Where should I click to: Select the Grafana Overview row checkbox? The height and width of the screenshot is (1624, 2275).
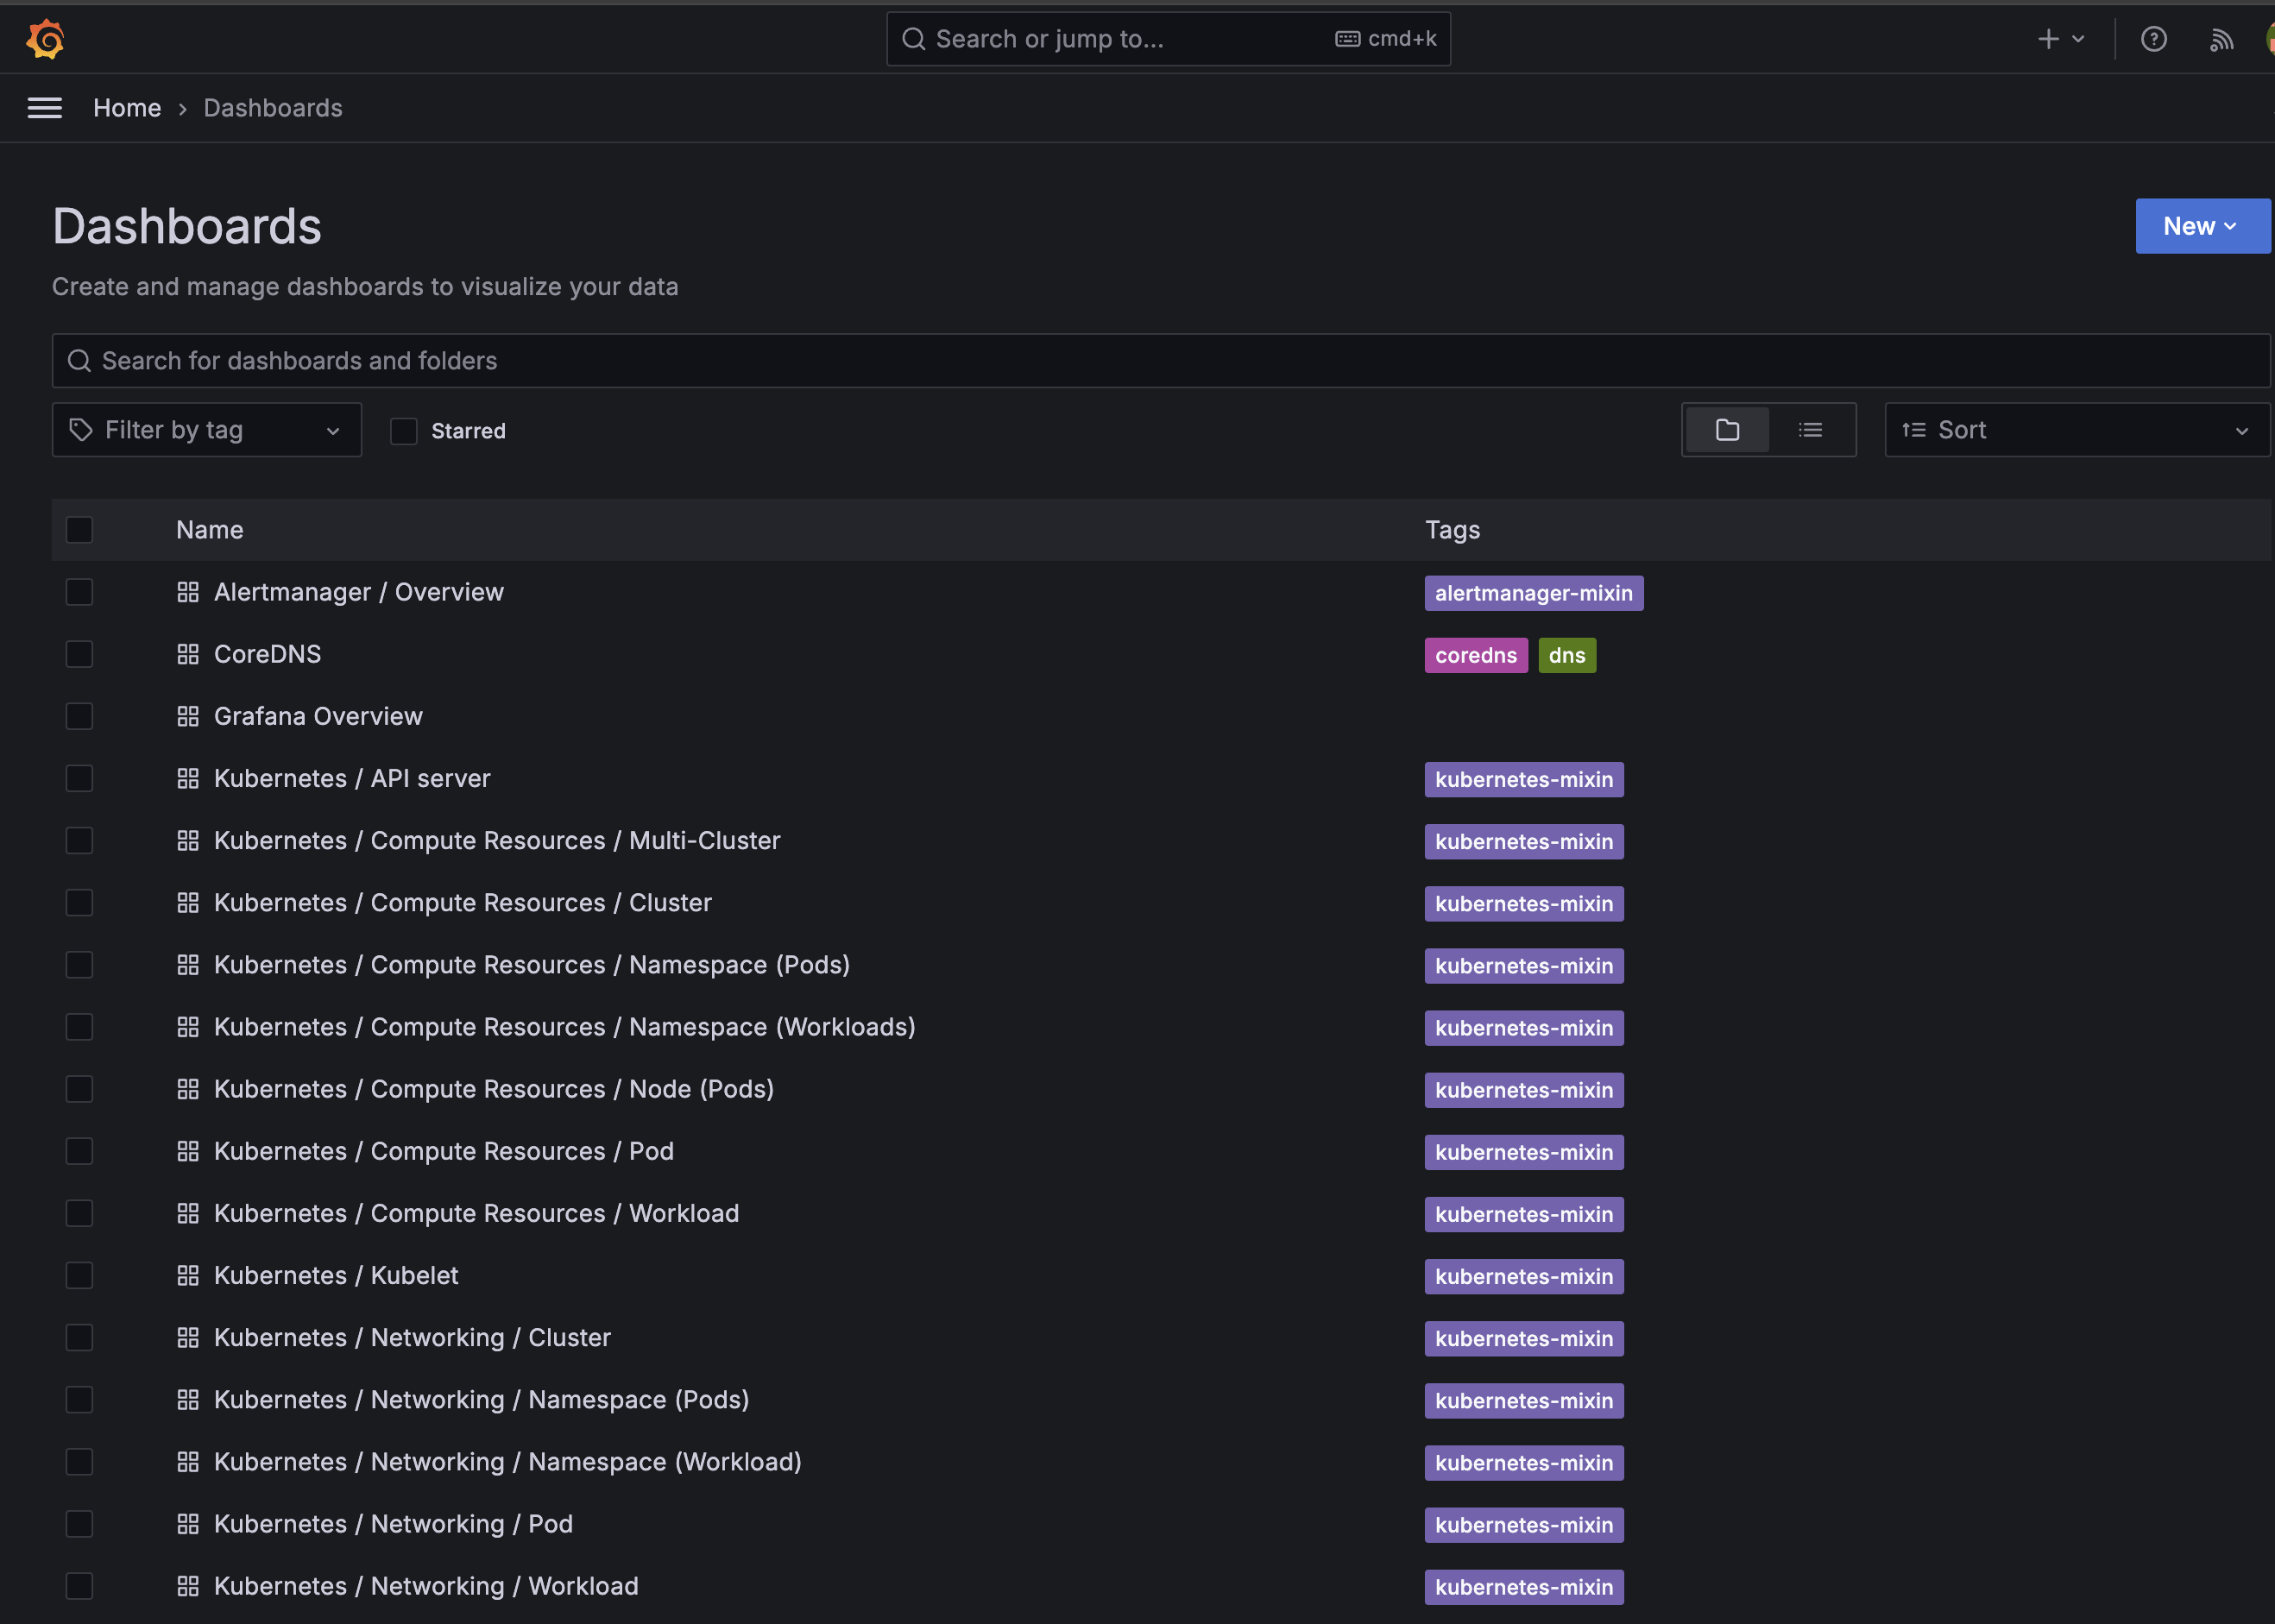[79, 716]
